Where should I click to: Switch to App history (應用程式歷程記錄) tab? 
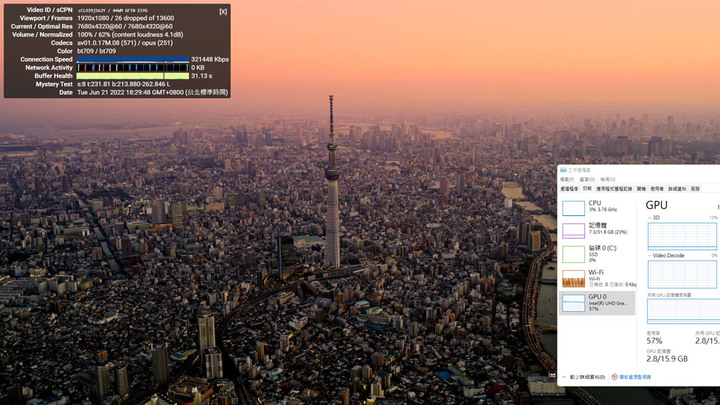pos(614,189)
